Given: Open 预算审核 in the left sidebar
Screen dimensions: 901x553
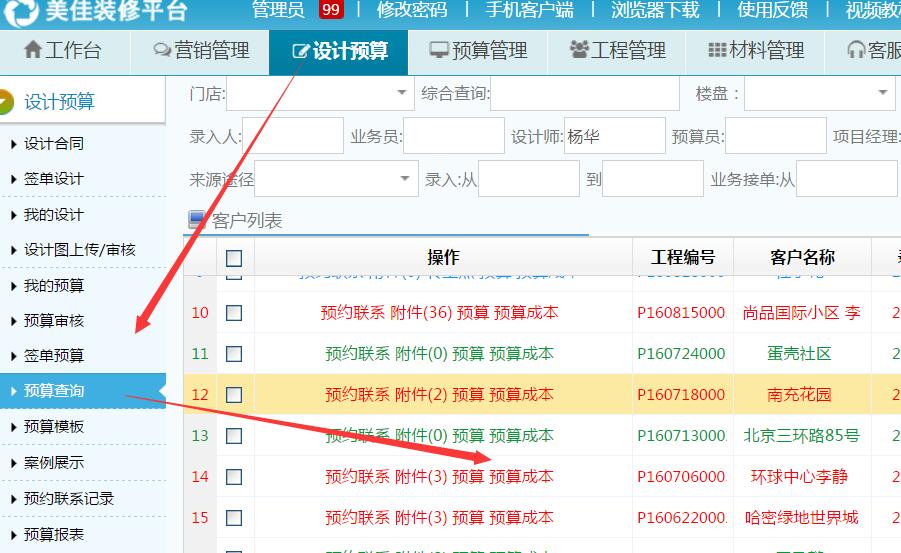Looking at the screenshot, I should pos(54,321).
